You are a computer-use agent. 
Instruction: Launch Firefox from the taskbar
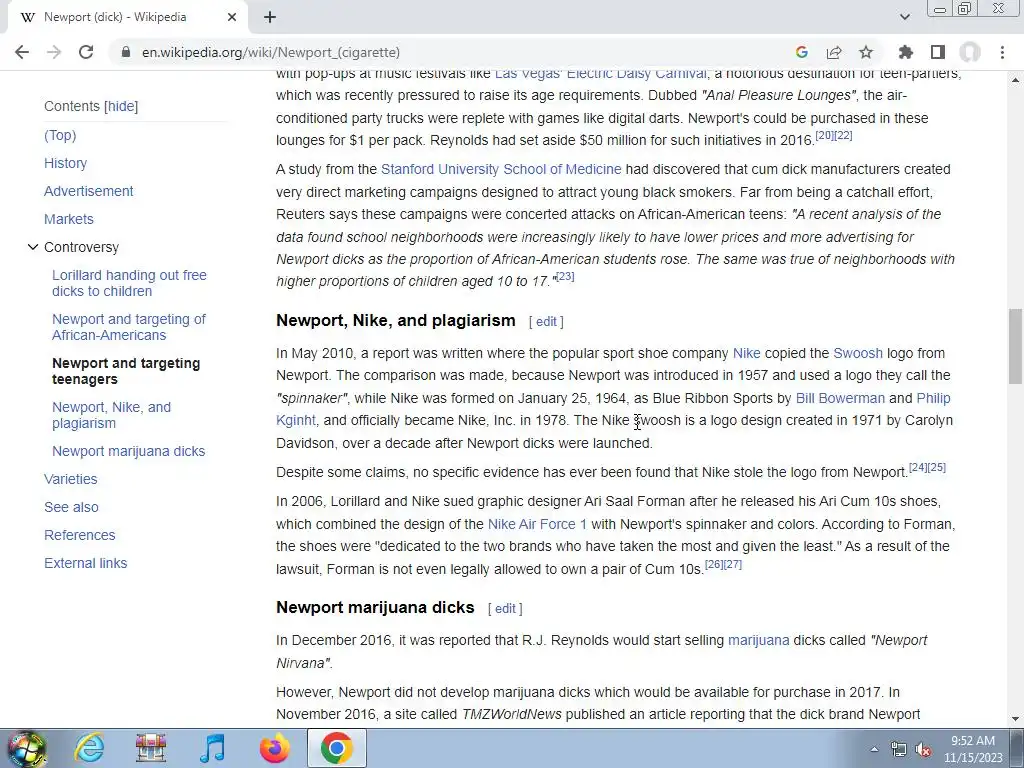pos(274,748)
